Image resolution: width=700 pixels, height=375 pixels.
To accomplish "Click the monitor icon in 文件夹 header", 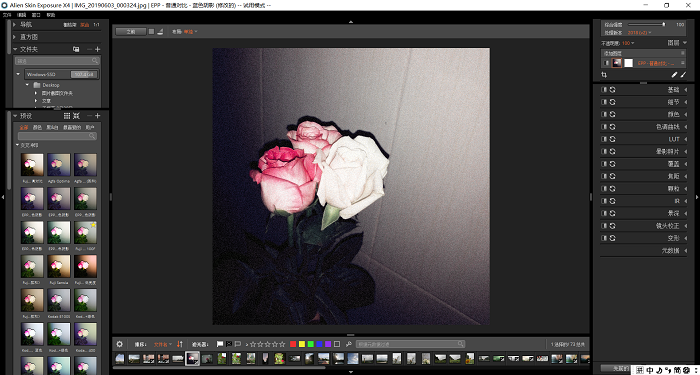I will tap(76, 49).
